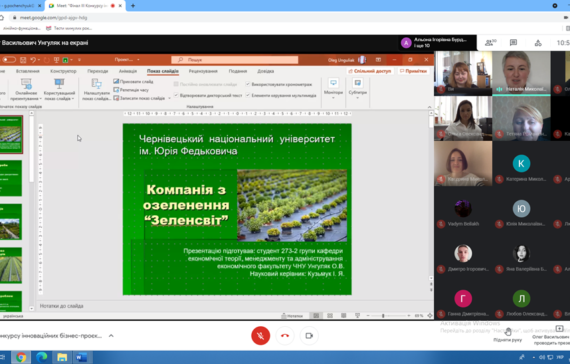Open Word from the taskbar
The width and height of the screenshot is (570, 364).
(x=81, y=357)
